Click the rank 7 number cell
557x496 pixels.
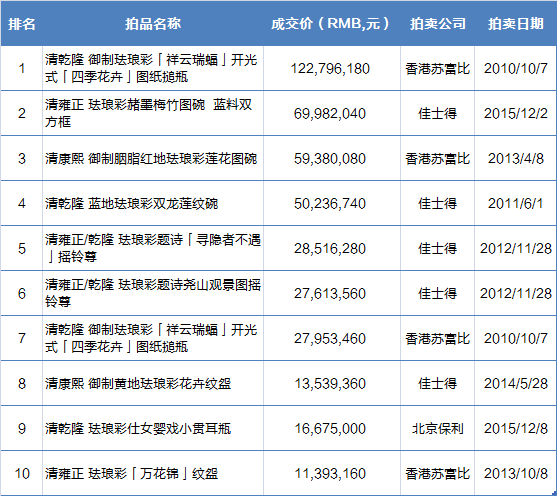click(22, 338)
